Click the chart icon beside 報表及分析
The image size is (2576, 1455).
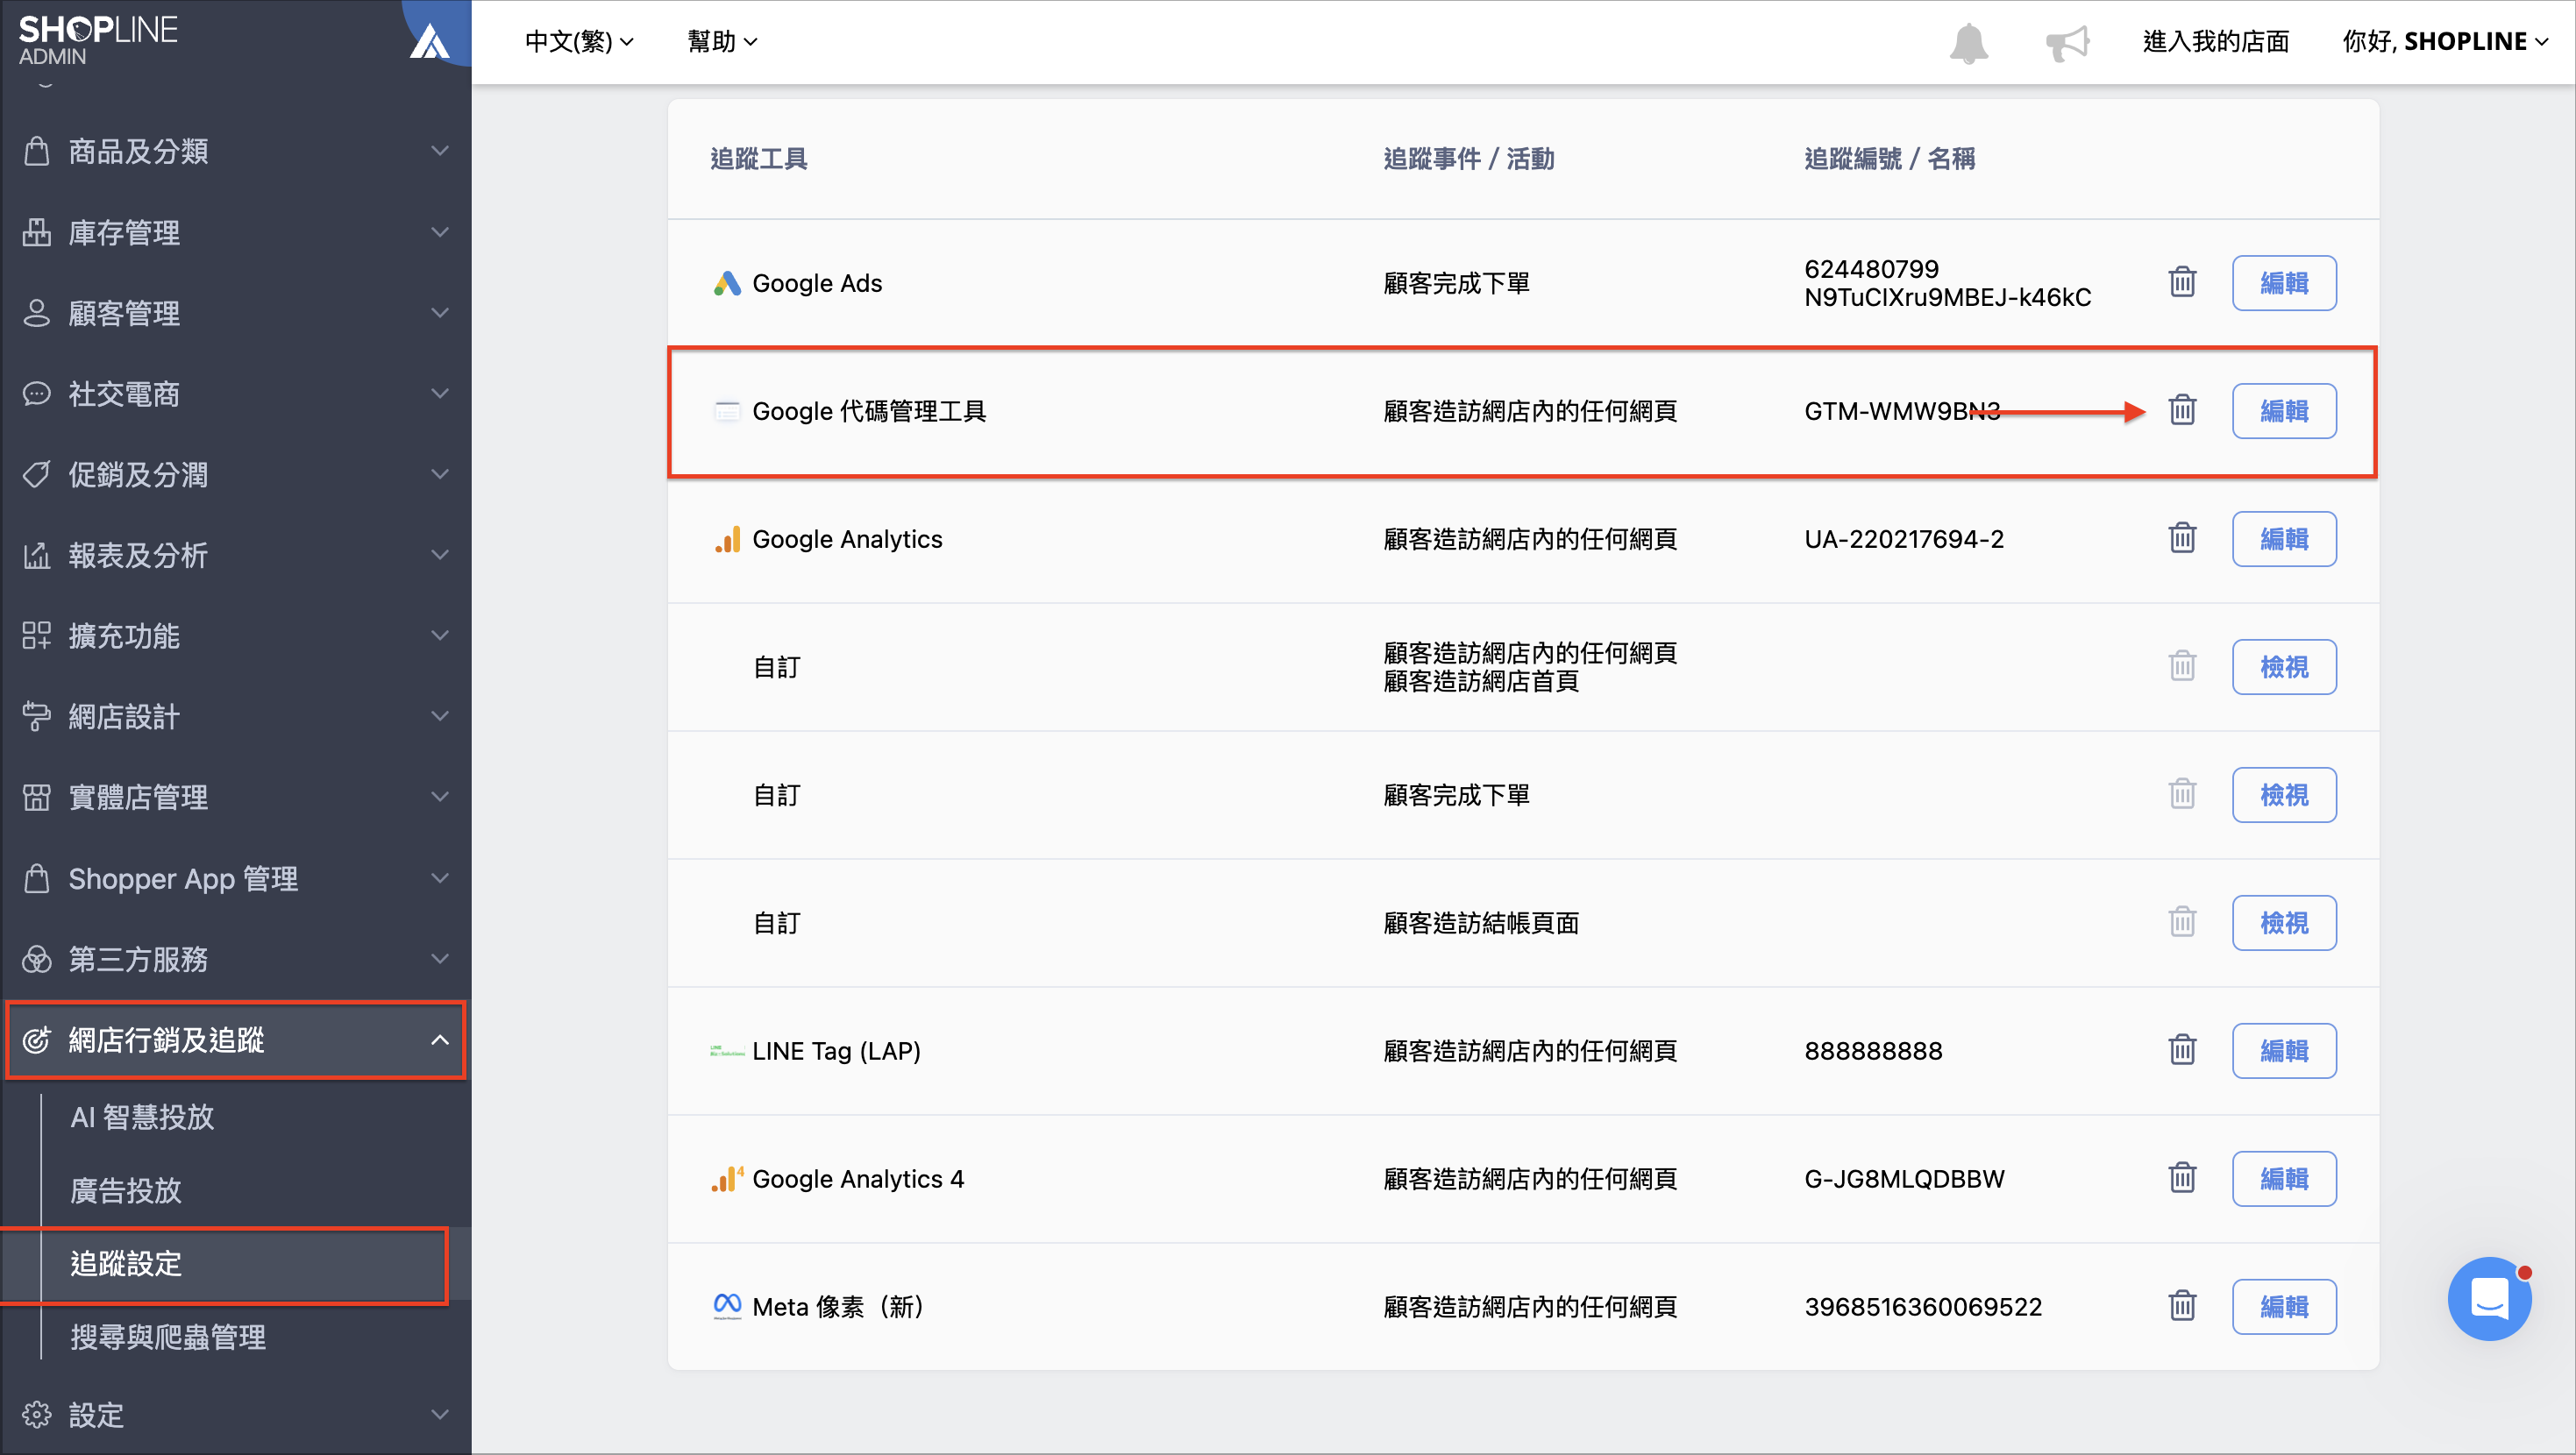coord(37,555)
